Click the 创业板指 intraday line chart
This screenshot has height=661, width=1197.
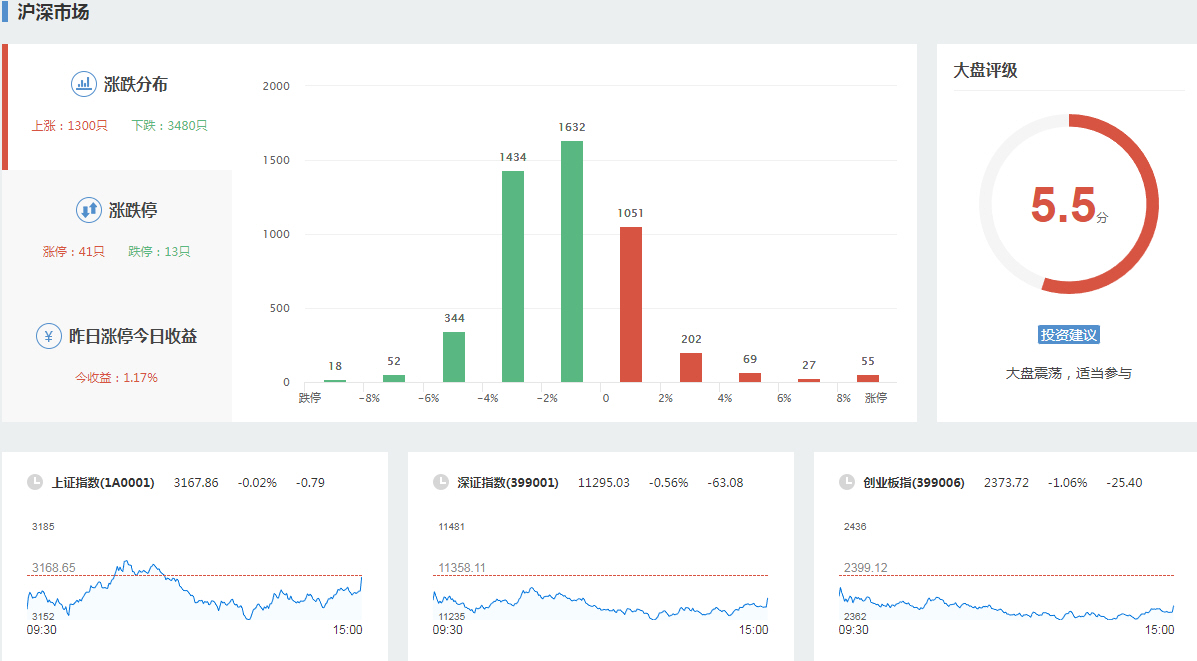pyautogui.click(x=1006, y=595)
